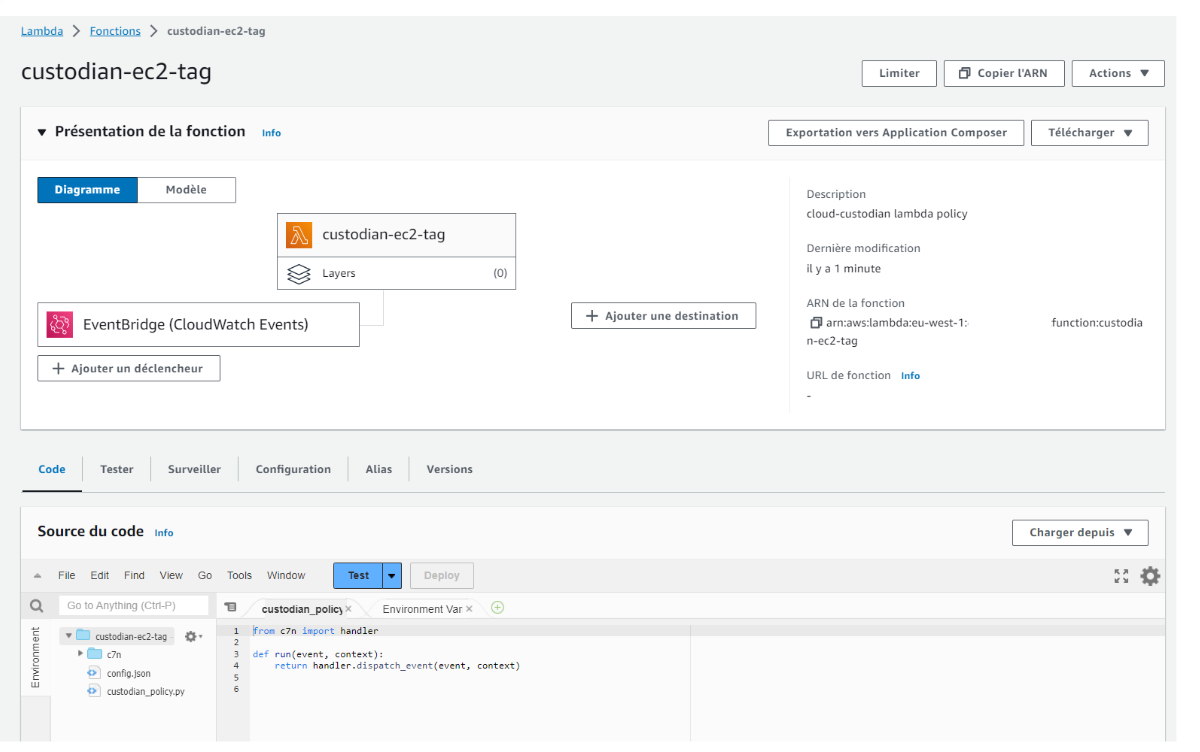Click the Layers stack icon

point(299,274)
